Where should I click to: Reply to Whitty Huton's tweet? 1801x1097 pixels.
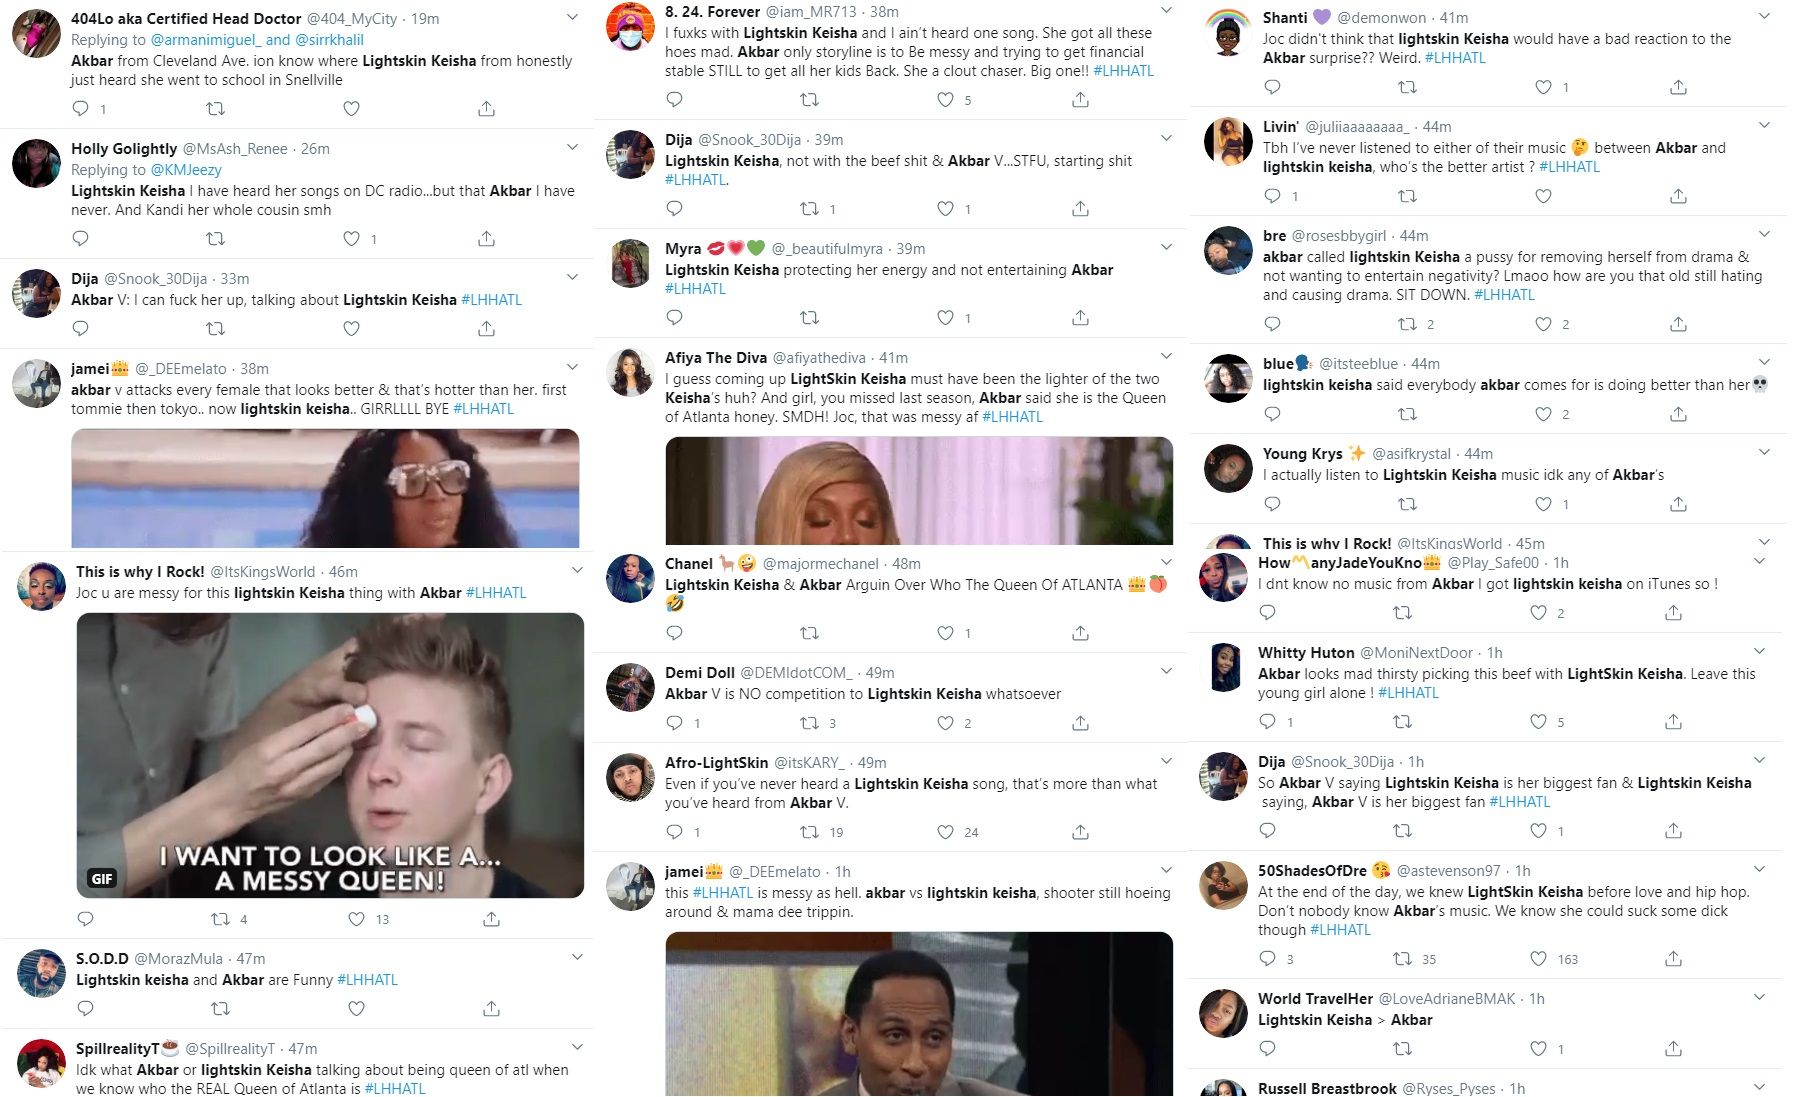click(x=1267, y=722)
